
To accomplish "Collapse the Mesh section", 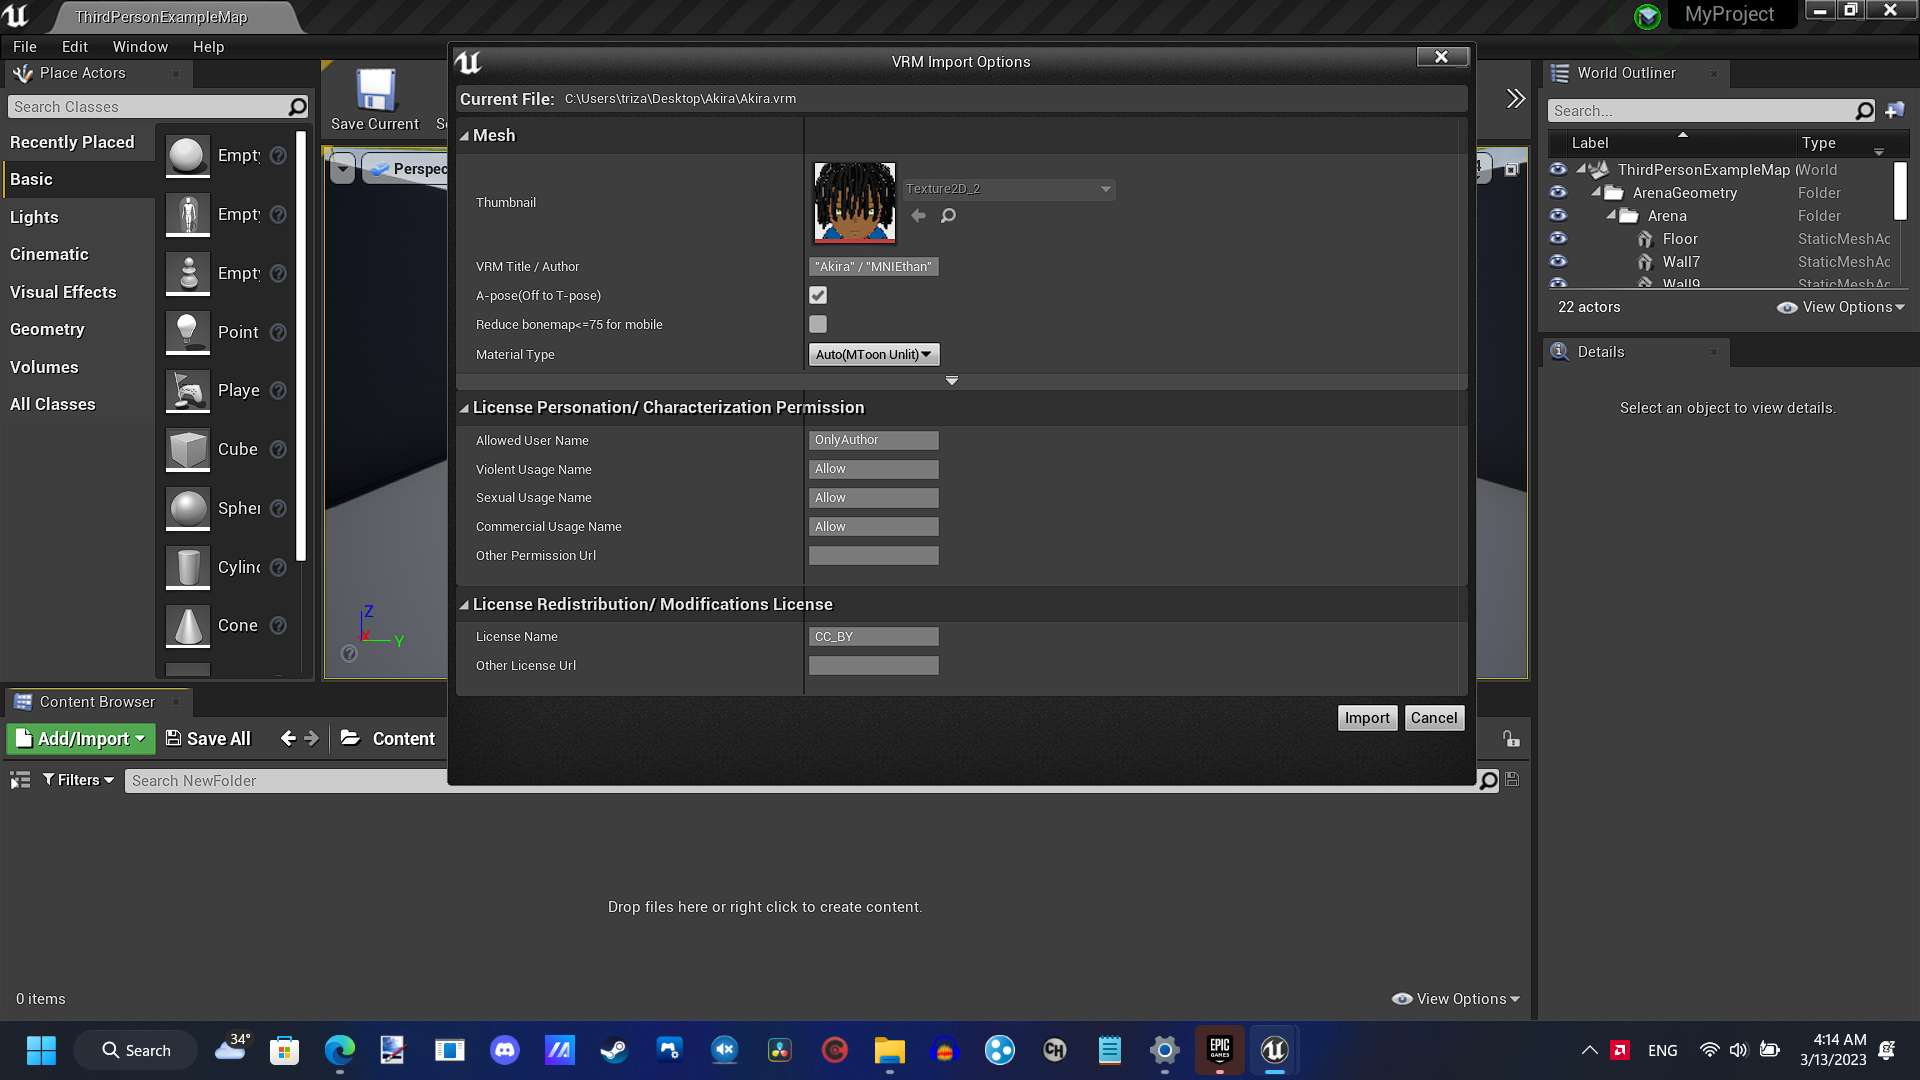I will tap(464, 135).
